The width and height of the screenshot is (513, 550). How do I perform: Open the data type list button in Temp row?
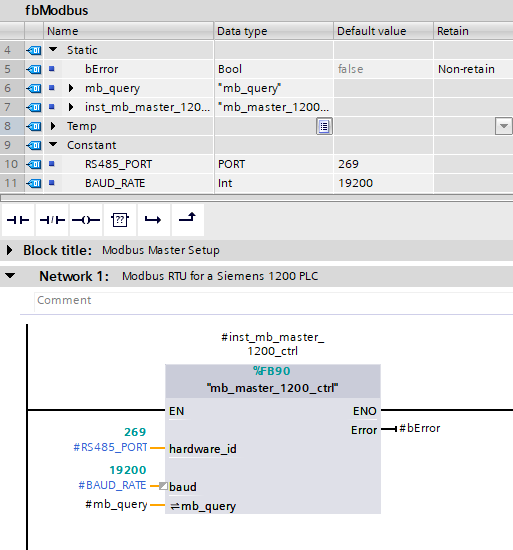(x=324, y=126)
